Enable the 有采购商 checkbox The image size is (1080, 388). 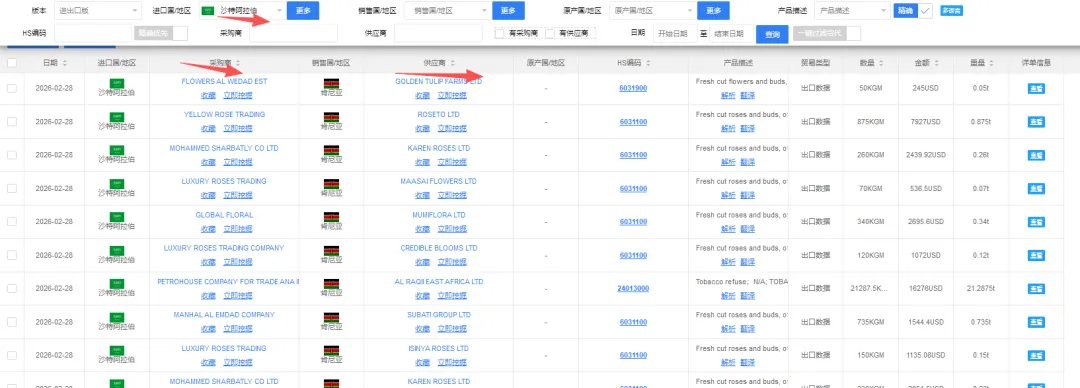499,33
